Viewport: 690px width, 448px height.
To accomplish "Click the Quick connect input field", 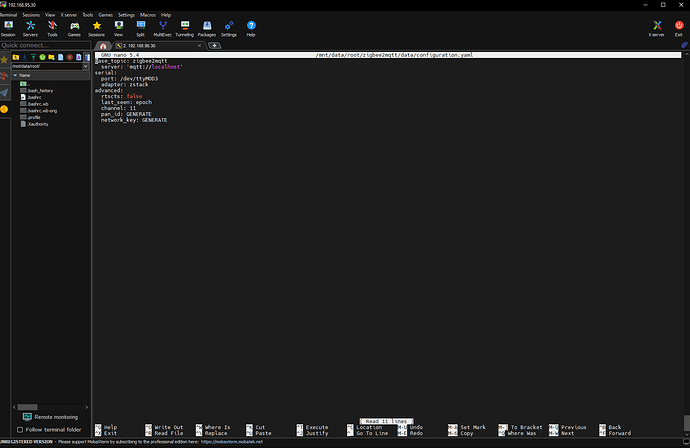I will click(45, 45).
